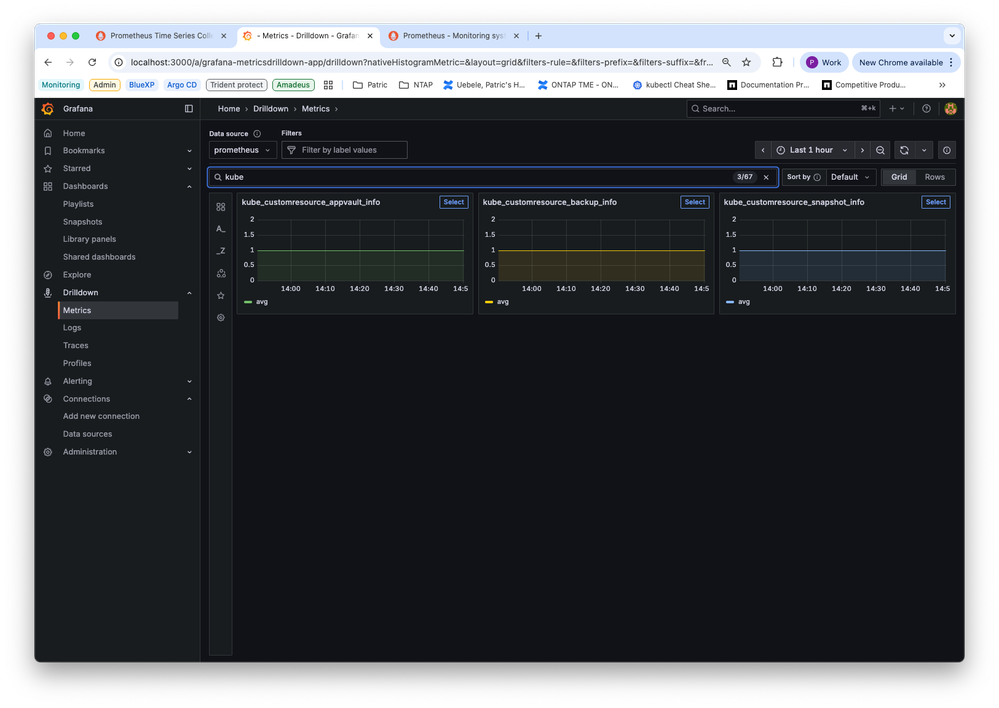Switch metrics layout to Grid
The width and height of the screenshot is (999, 708).
point(899,177)
